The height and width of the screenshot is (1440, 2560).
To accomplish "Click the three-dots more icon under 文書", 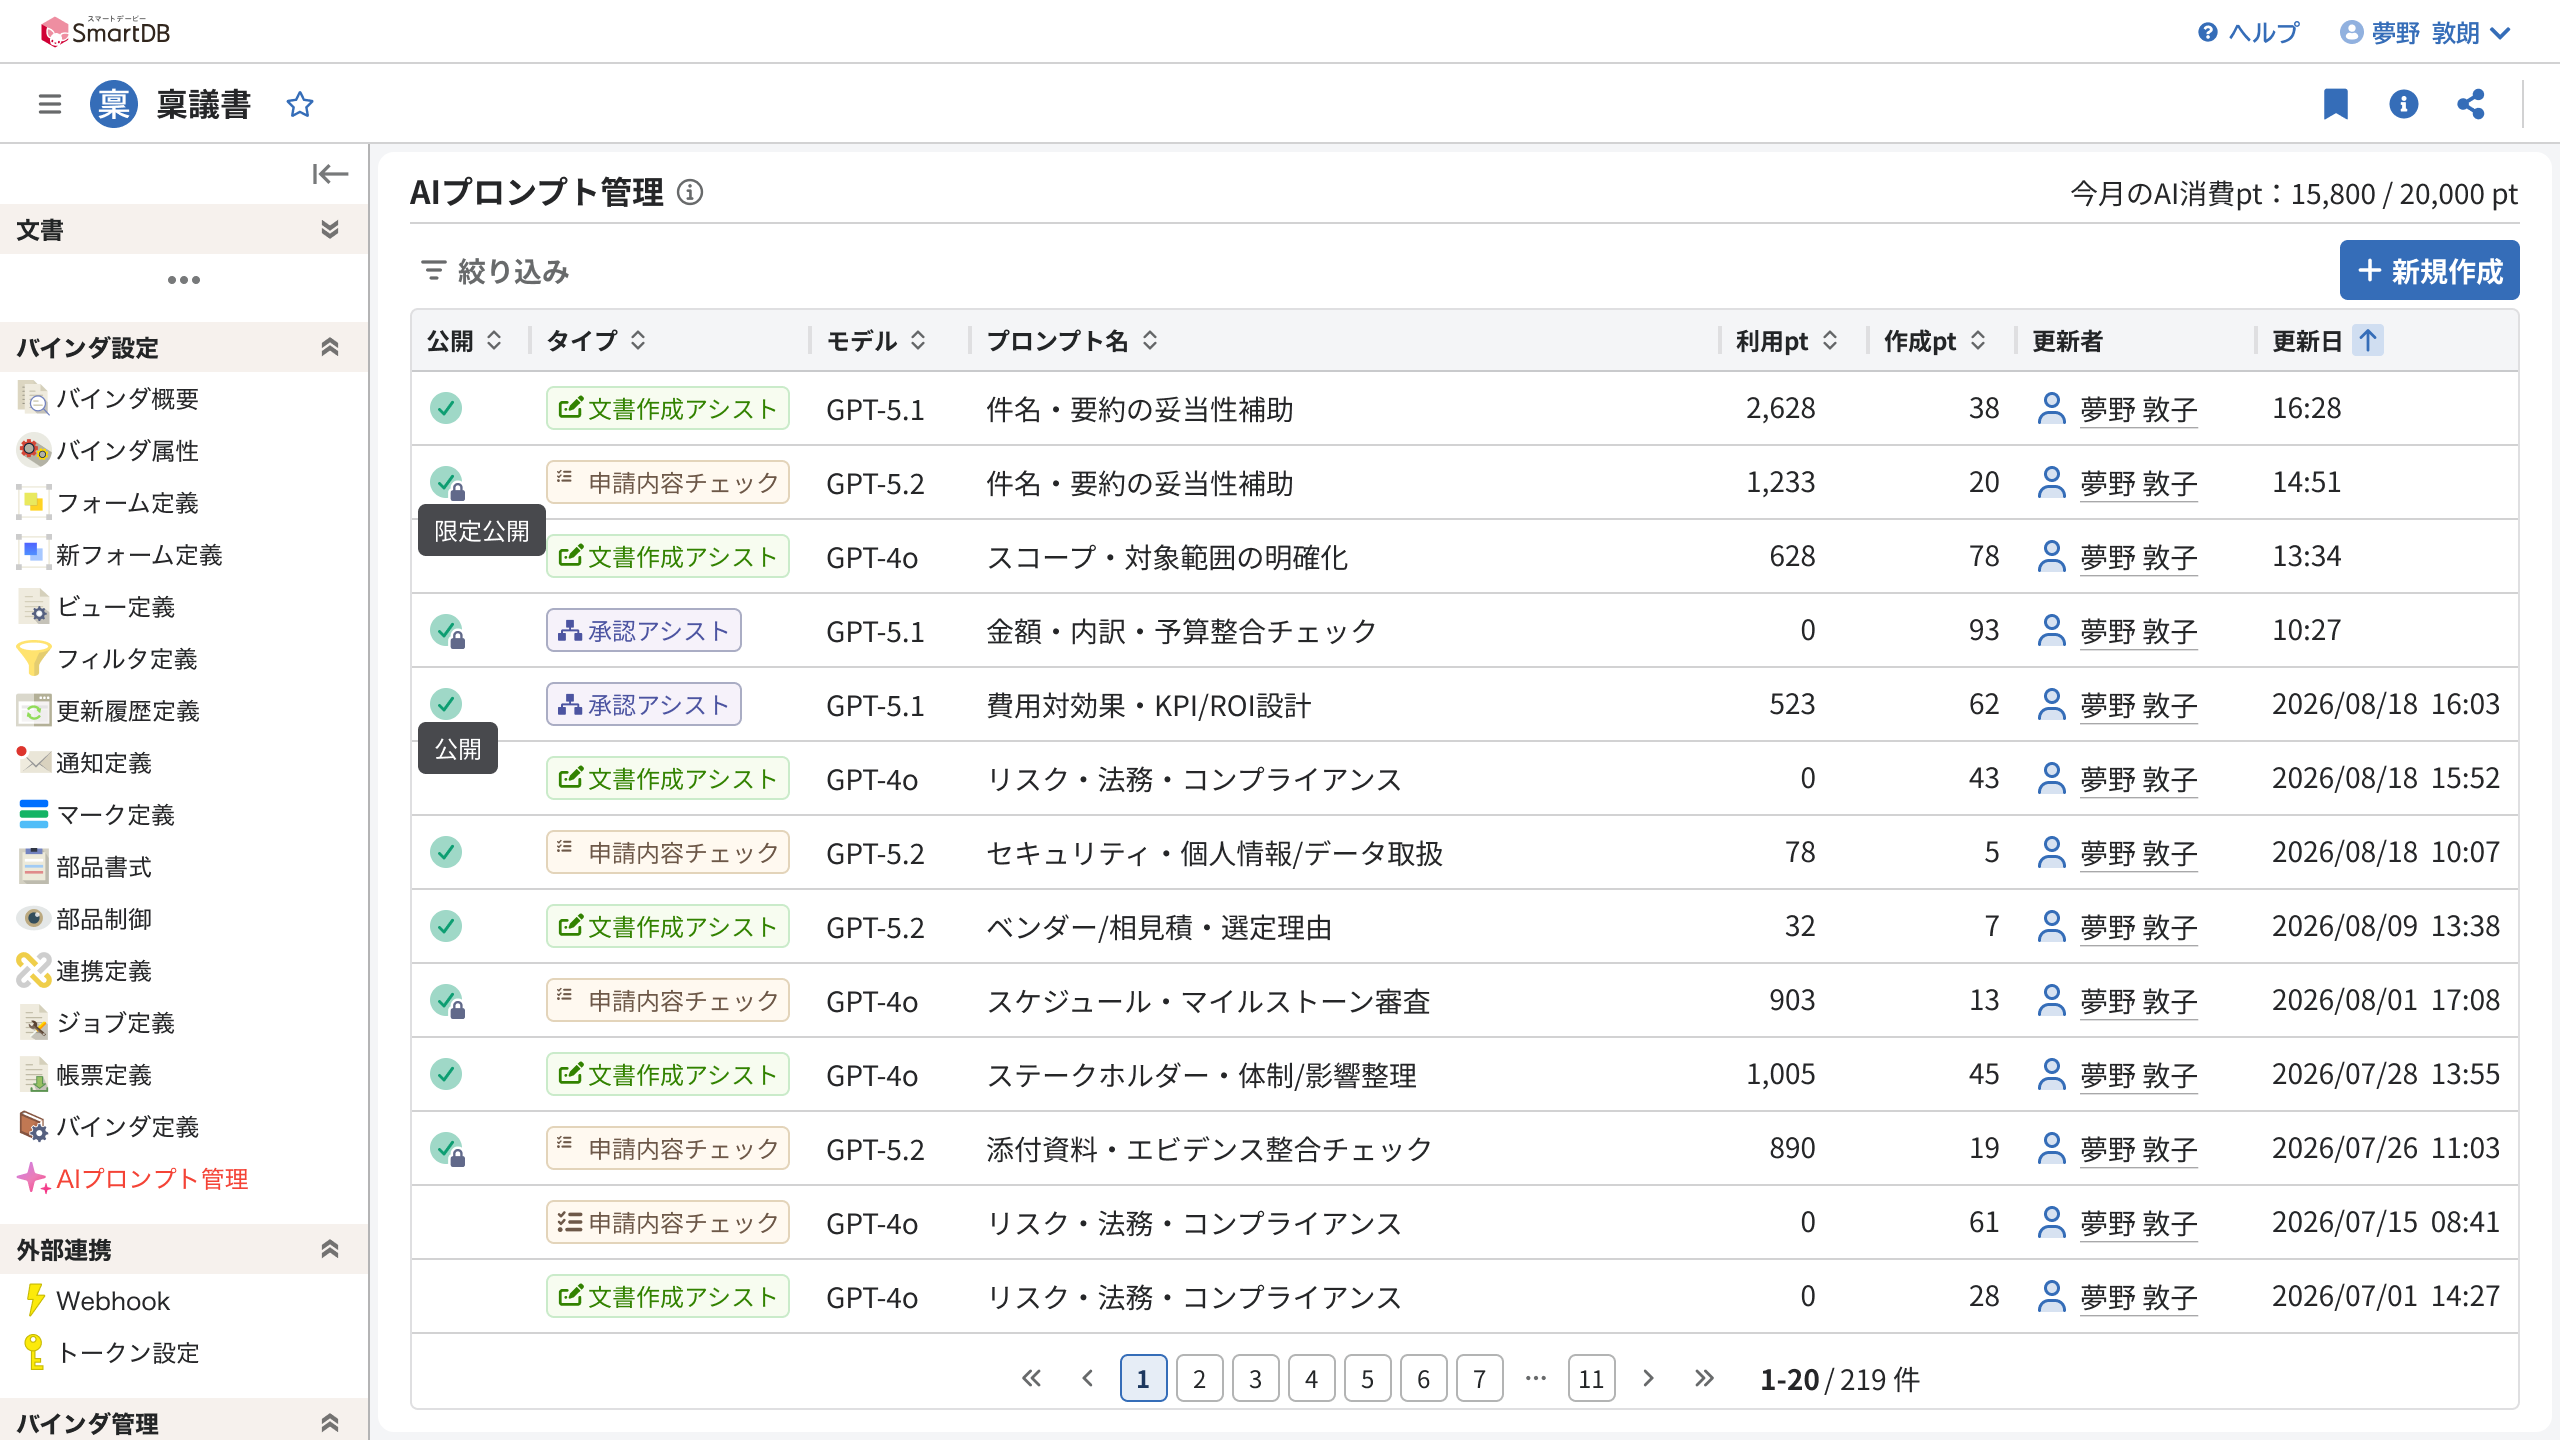I will pyautogui.click(x=184, y=280).
